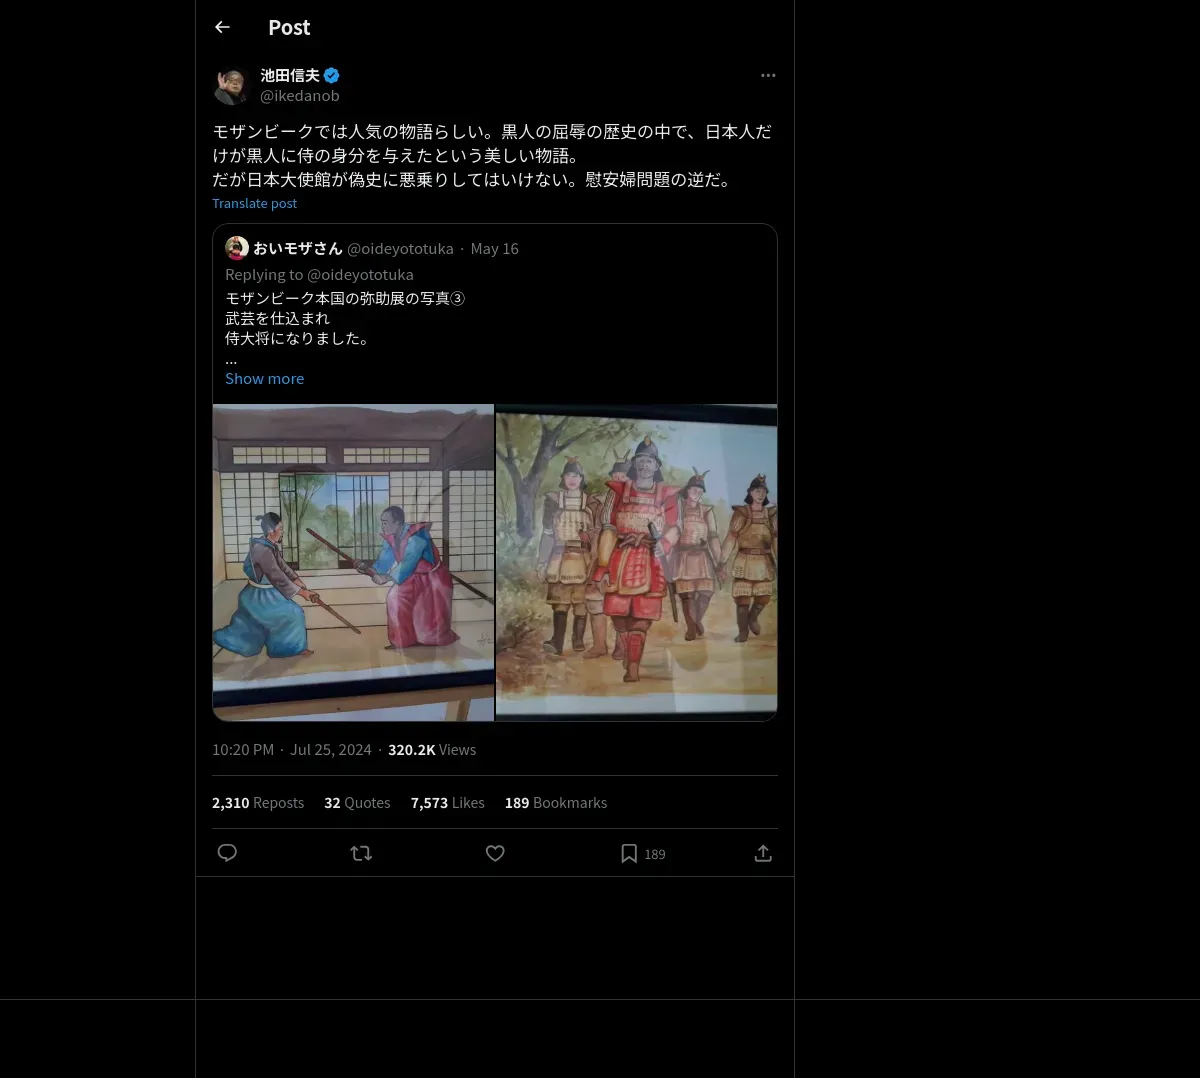
Task: Open the armored samurai painting image
Action: pos(637,562)
